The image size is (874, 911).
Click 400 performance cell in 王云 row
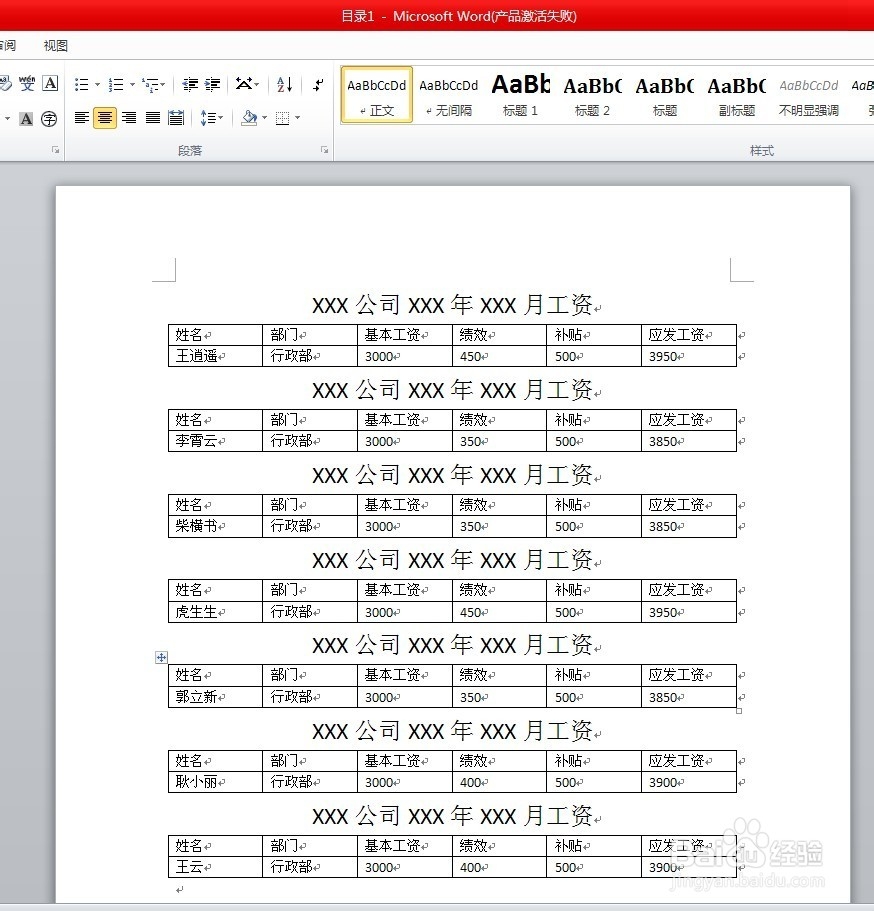tap(499, 867)
